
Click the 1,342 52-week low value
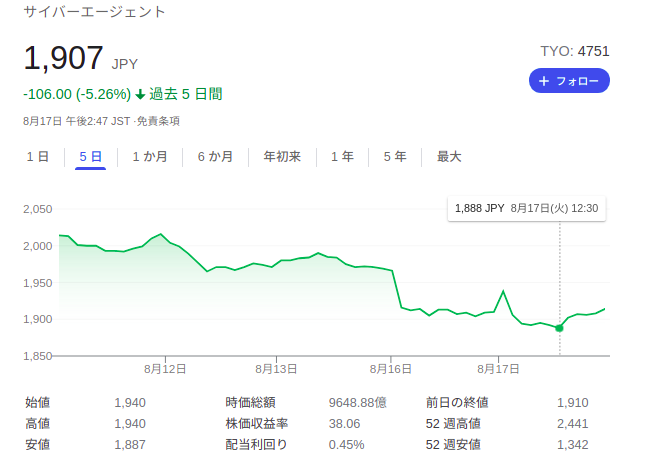click(573, 445)
